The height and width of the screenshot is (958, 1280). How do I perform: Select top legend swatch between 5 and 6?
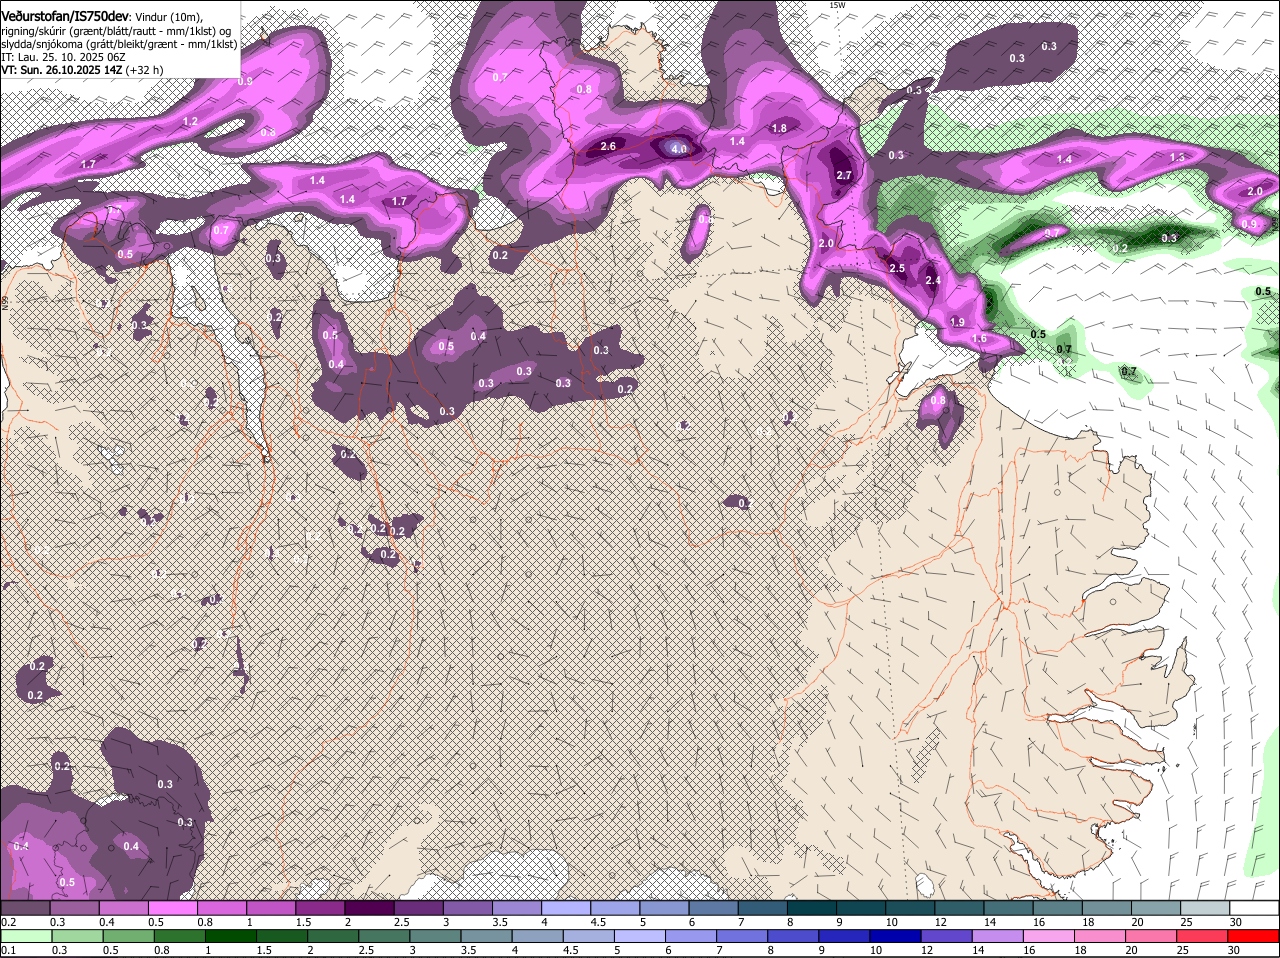click(664, 908)
